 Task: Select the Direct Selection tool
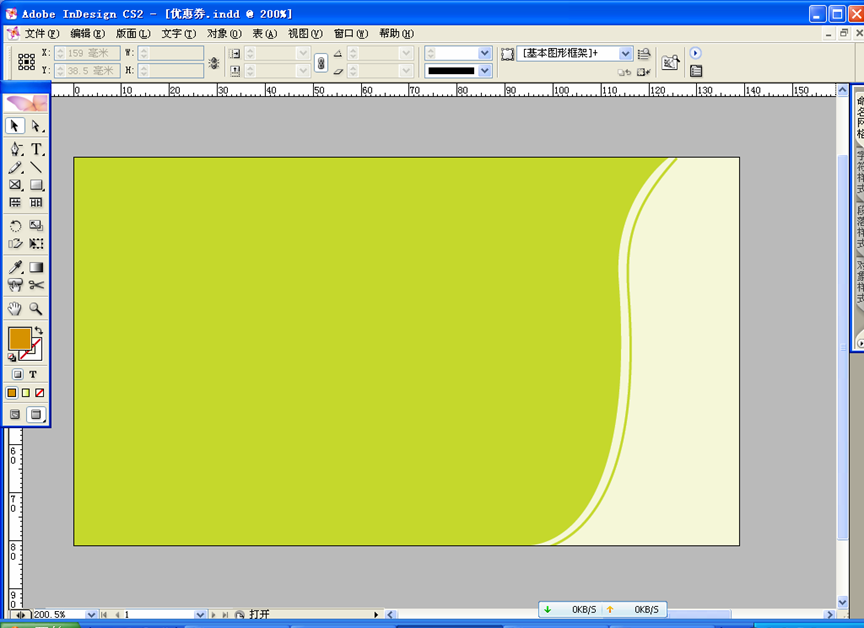(x=37, y=126)
